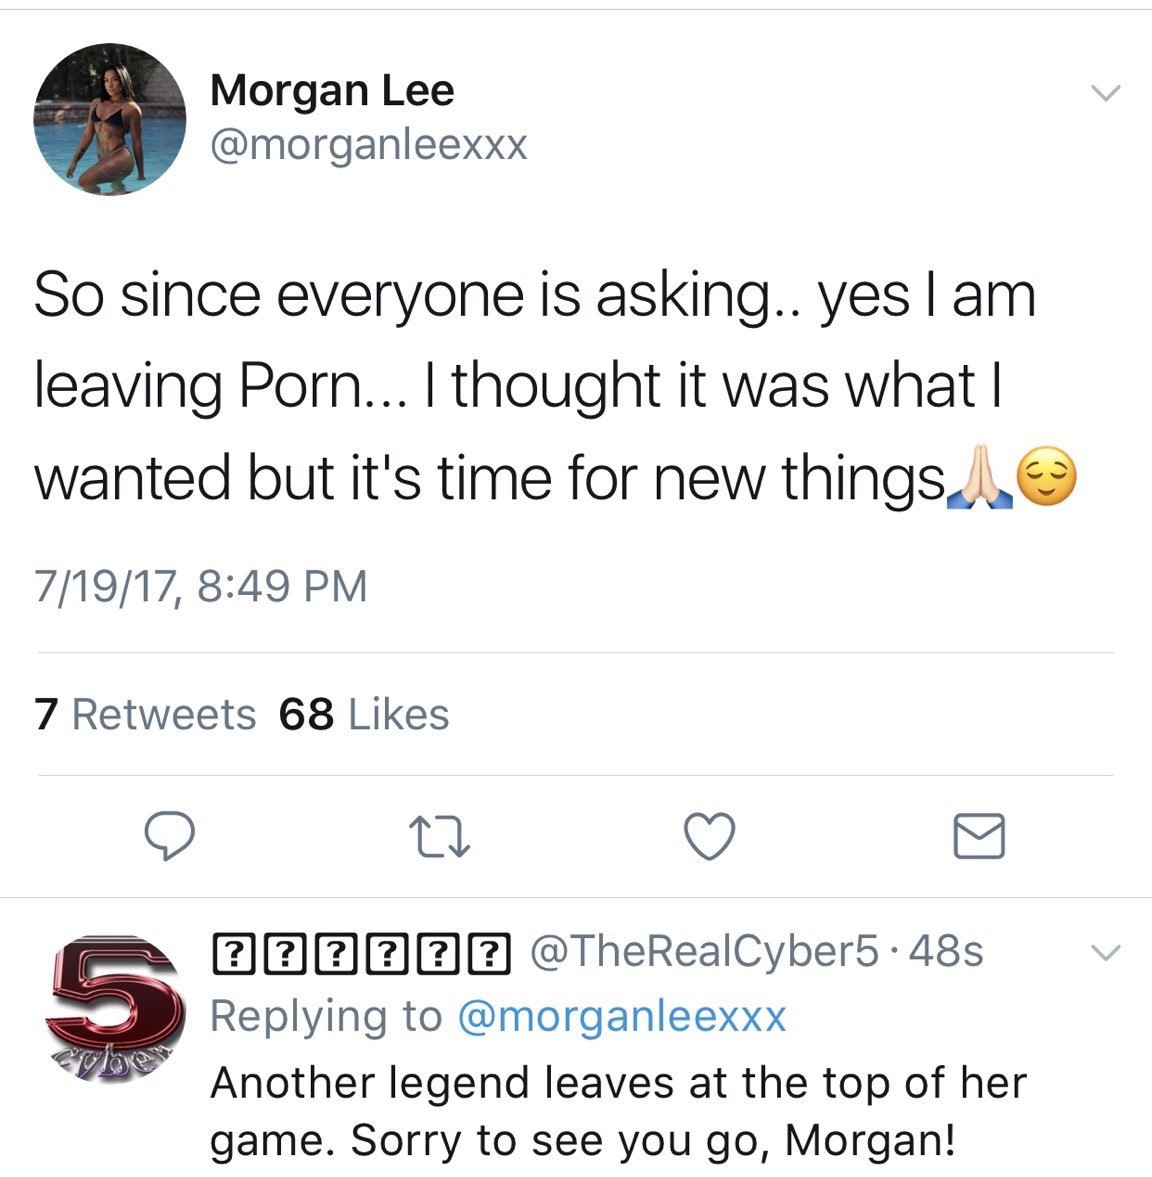Viewport: 1152px width, 1177px height.
Task: Open the blue @morganleexxx mention link
Action: [x=621, y=1017]
